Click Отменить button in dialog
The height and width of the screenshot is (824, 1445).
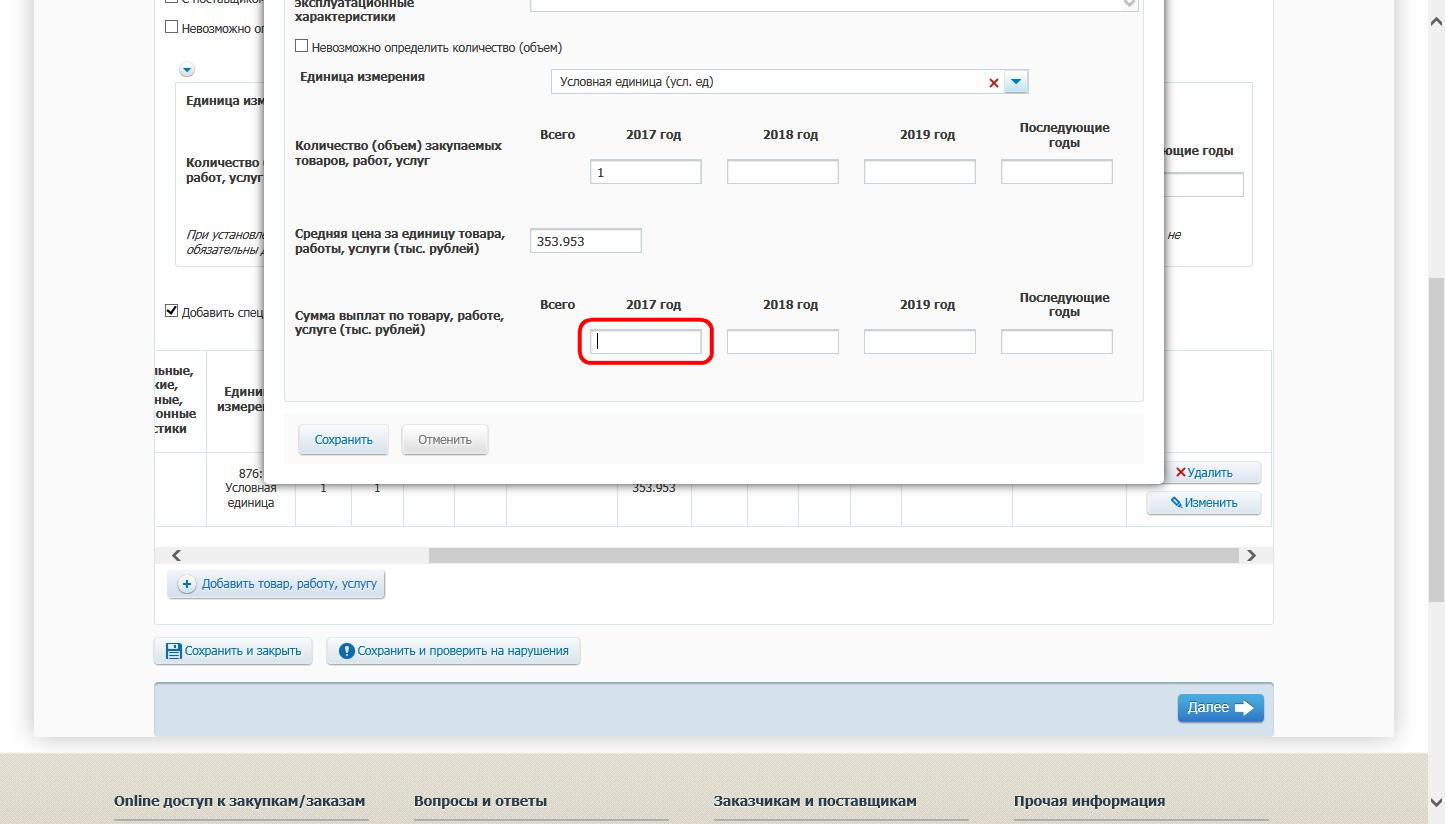[x=444, y=440]
